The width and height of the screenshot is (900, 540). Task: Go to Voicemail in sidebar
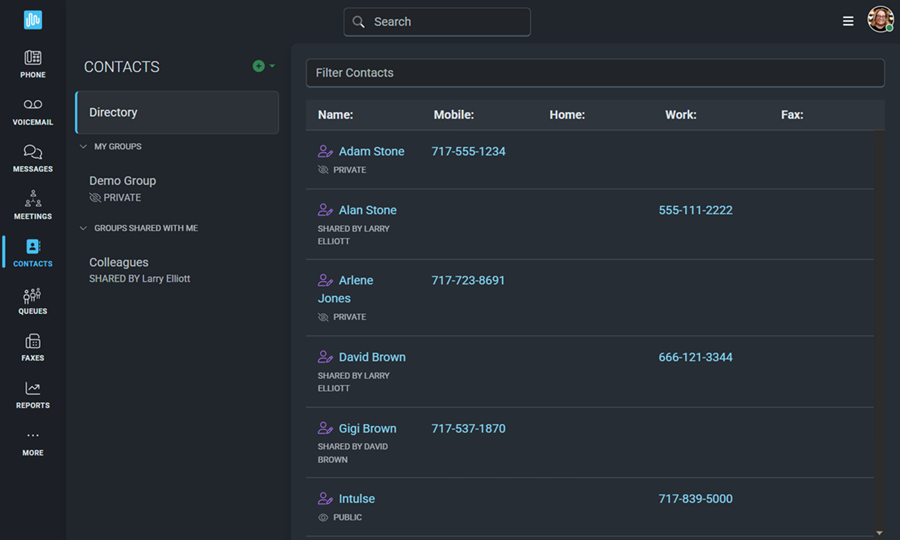click(33, 106)
